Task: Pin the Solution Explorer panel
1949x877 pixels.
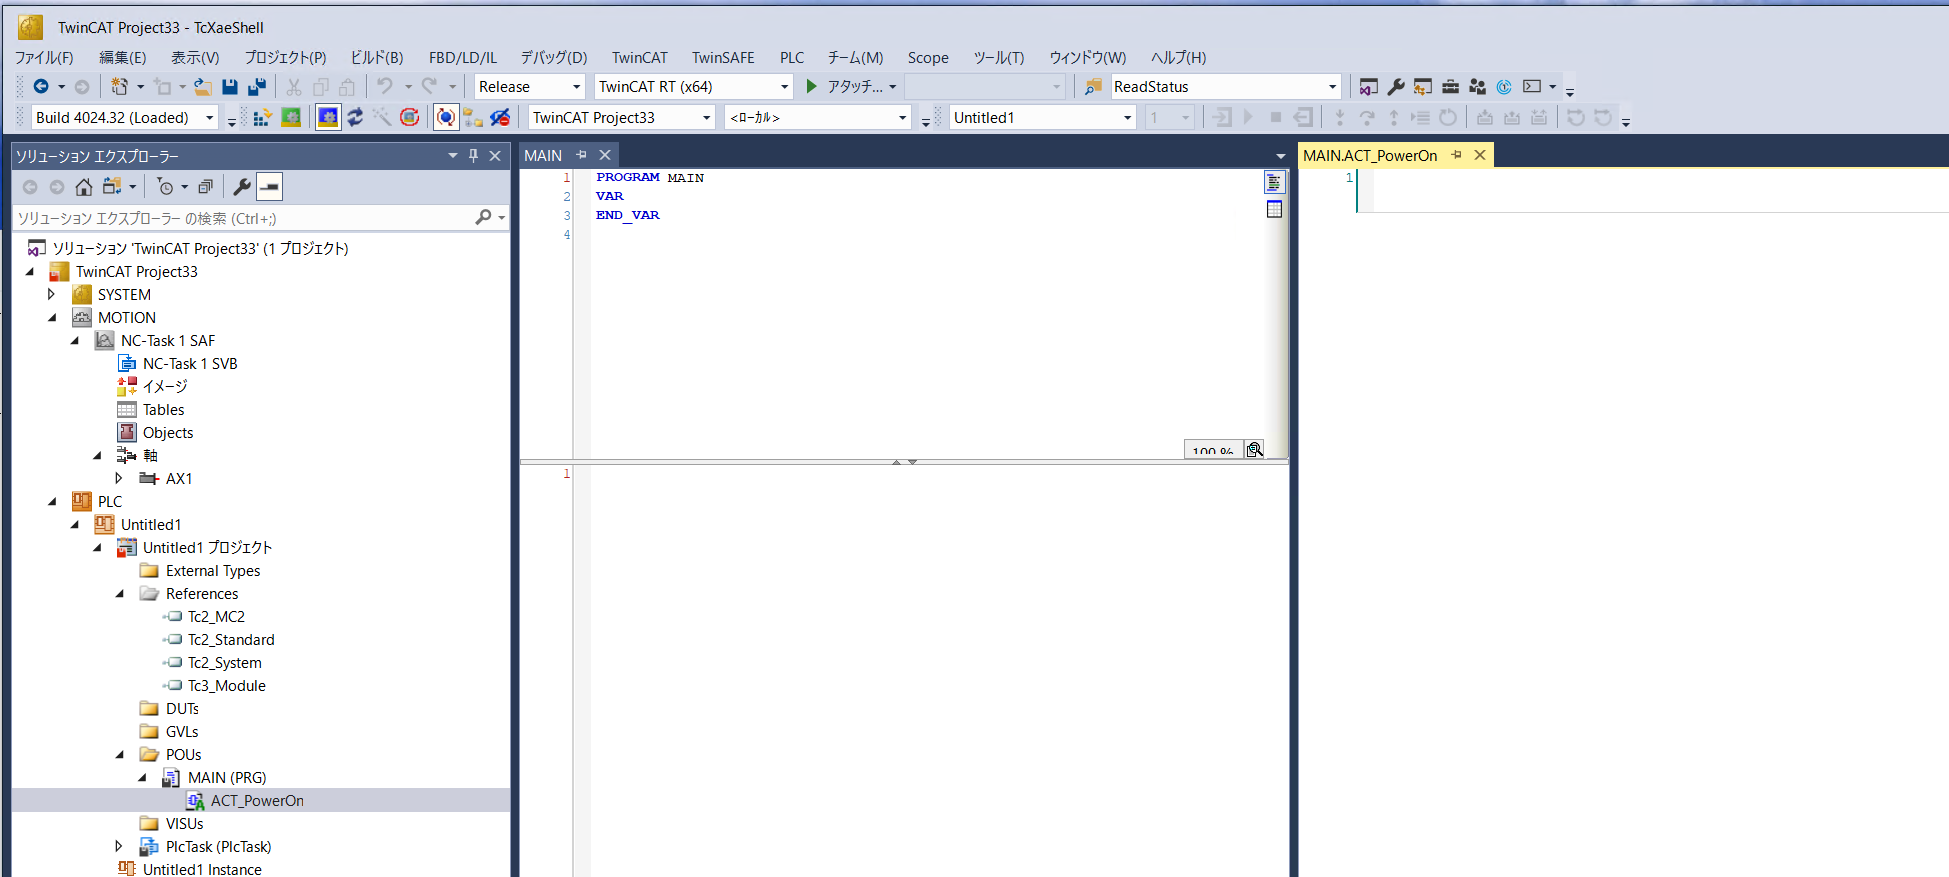Action: pyautogui.click(x=474, y=156)
